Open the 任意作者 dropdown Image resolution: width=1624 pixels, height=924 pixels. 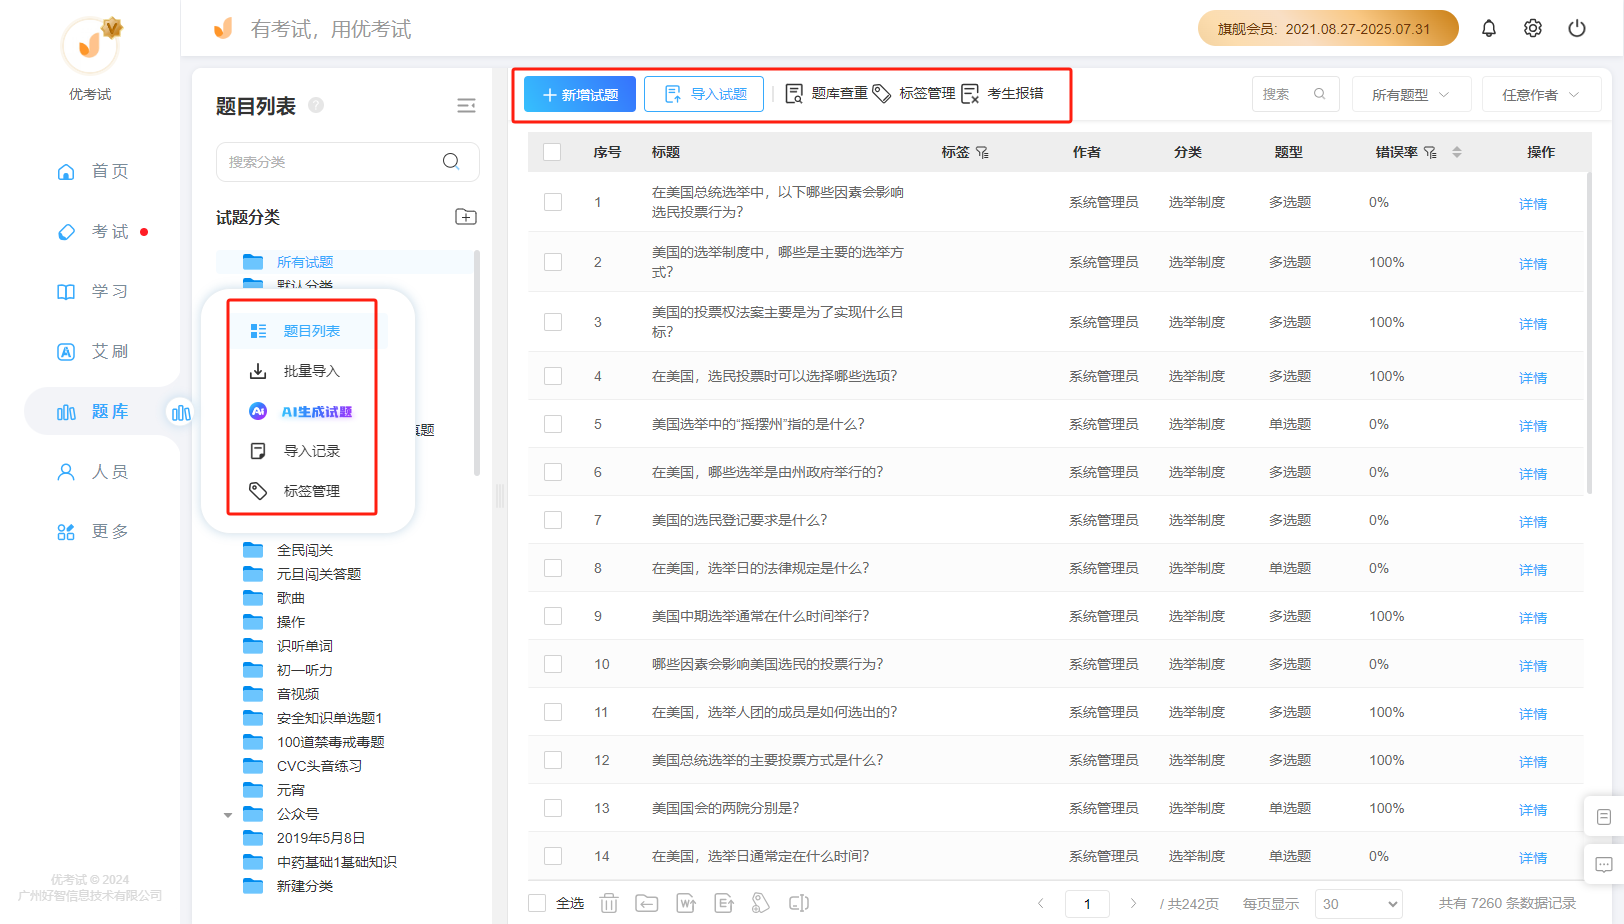pyautogui.click(x=1541, y=94)
